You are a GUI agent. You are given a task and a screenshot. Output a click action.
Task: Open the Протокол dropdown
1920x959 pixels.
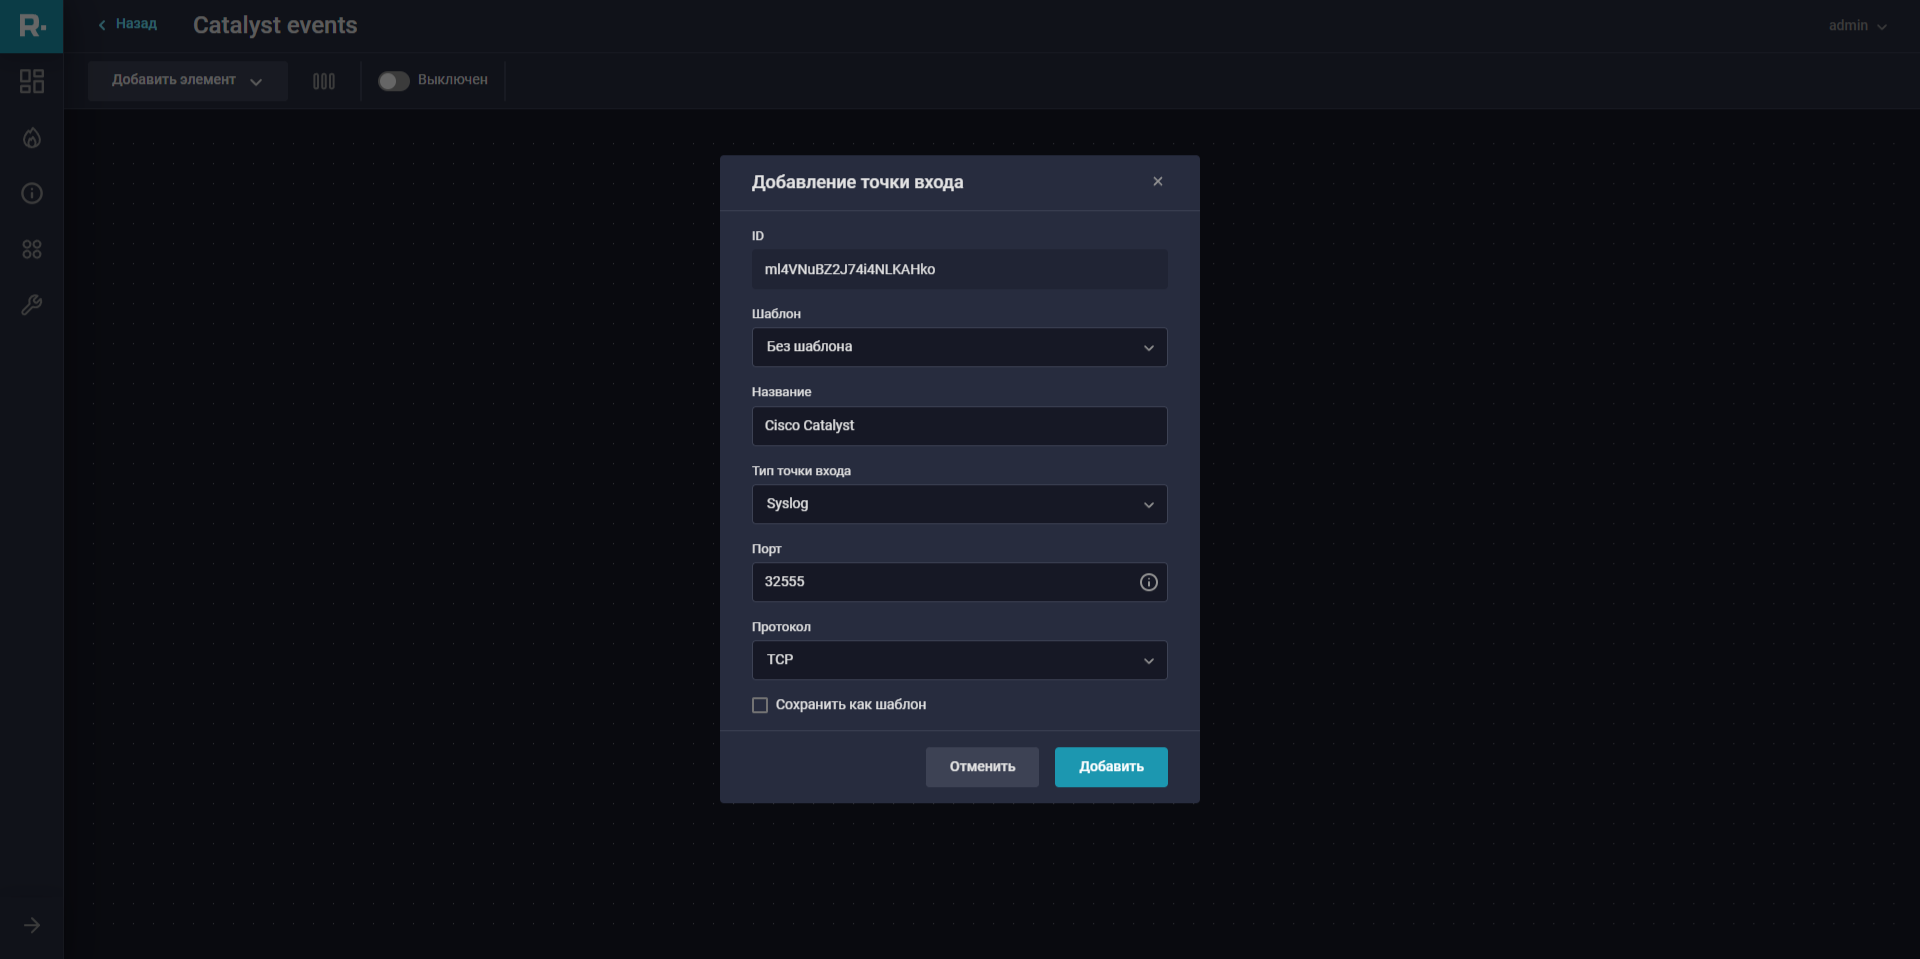coord(959,660)
